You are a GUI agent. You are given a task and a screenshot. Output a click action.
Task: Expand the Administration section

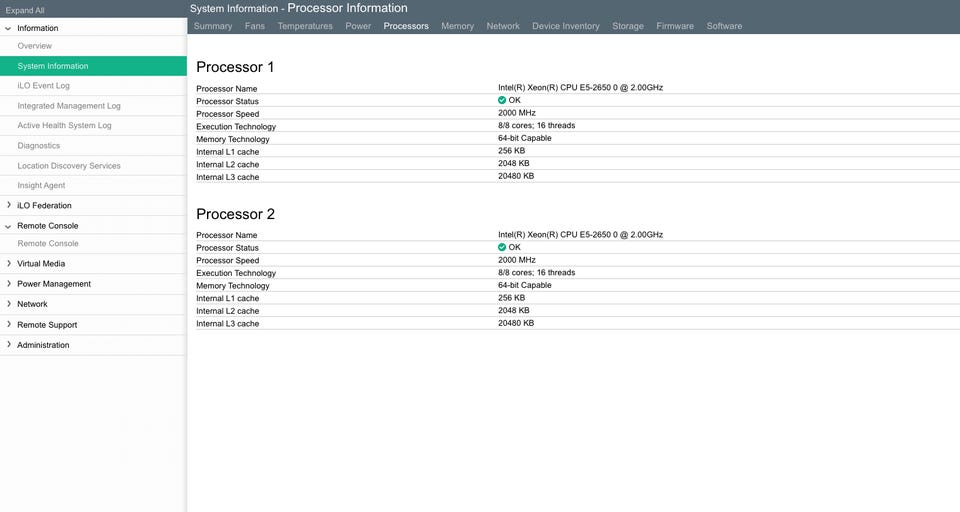pos(8,345)
